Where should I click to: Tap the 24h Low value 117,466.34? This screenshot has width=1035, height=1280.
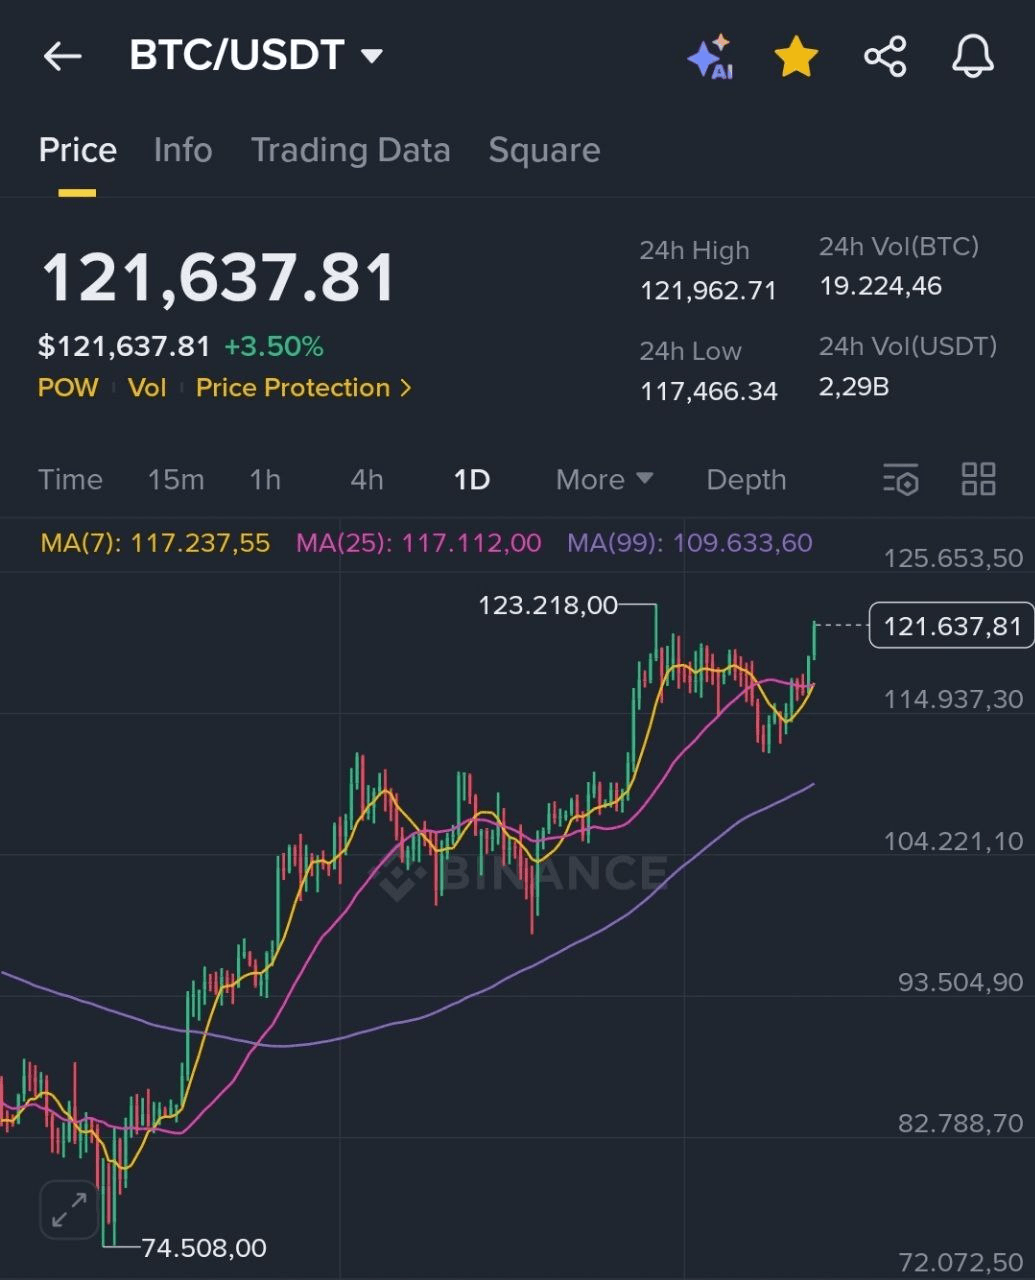pyautogui.click(x=708, y=391)
